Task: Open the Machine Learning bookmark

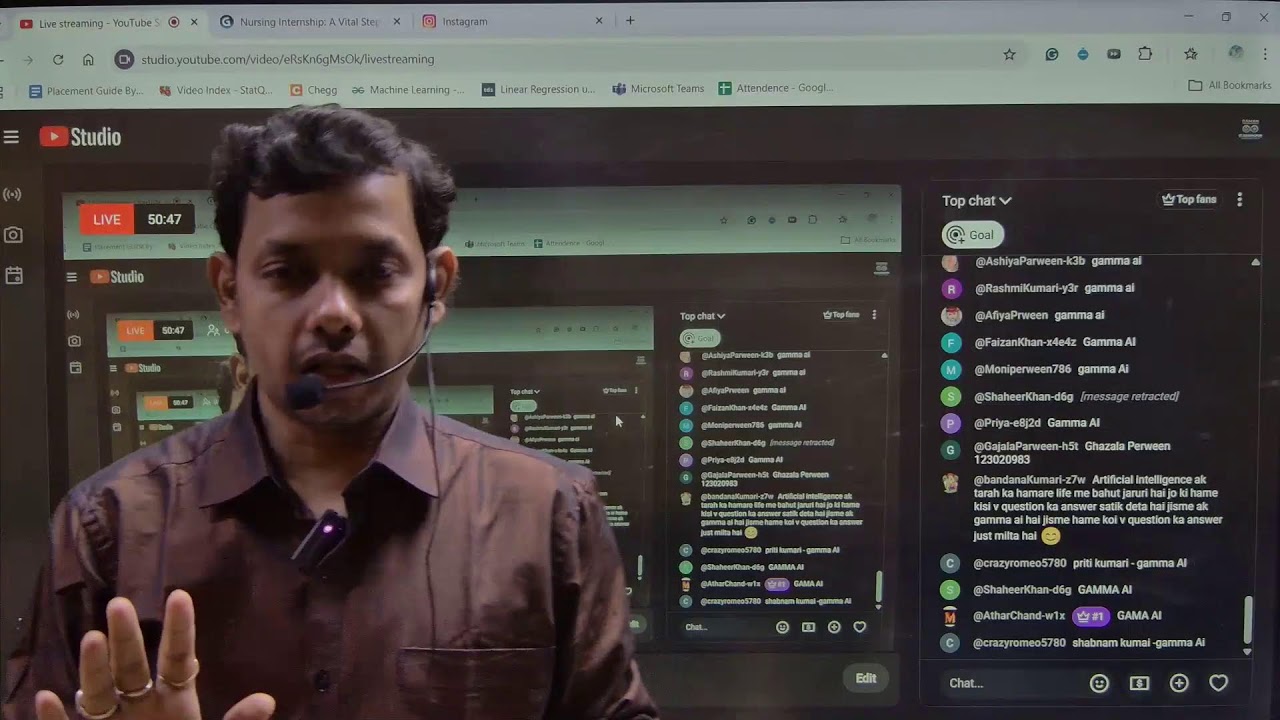Action: click(x=408, y=89)
